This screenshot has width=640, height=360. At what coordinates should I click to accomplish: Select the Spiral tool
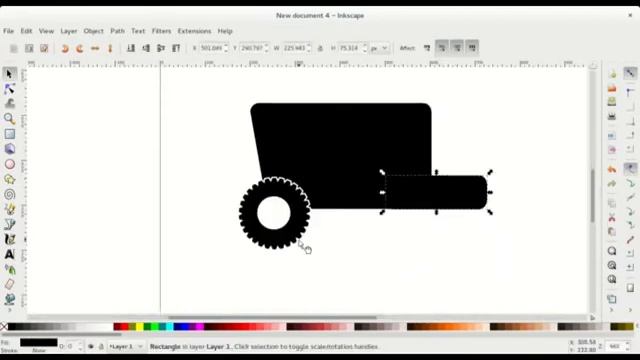point(9,194)
